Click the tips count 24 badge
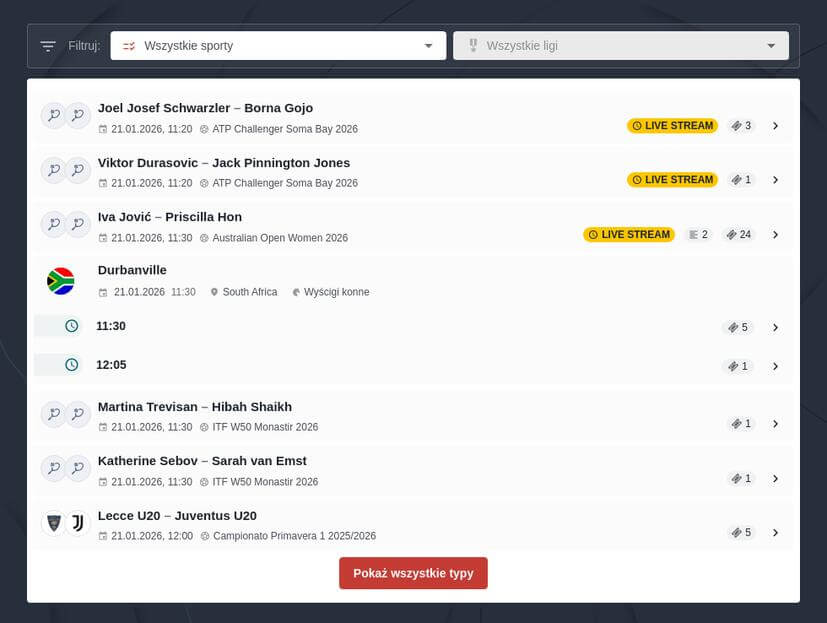 [x=739, y=235]
